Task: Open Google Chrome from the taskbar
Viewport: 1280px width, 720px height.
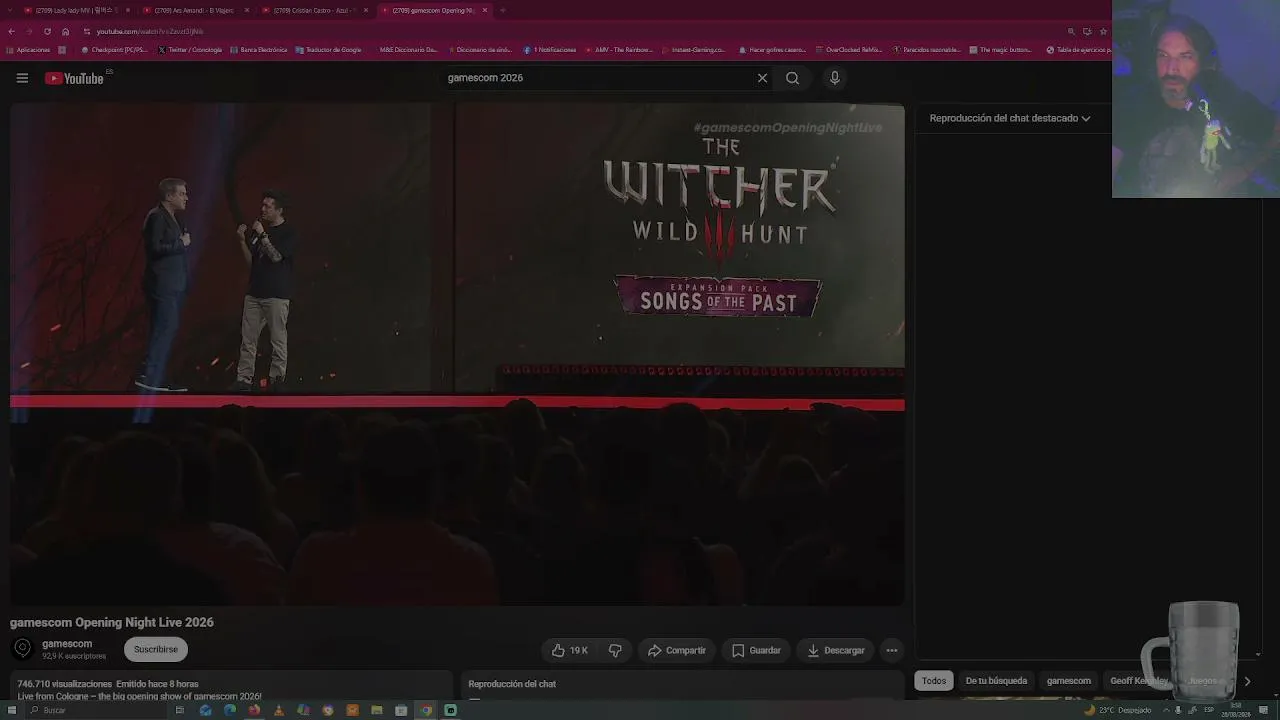Action: point(426,710)
